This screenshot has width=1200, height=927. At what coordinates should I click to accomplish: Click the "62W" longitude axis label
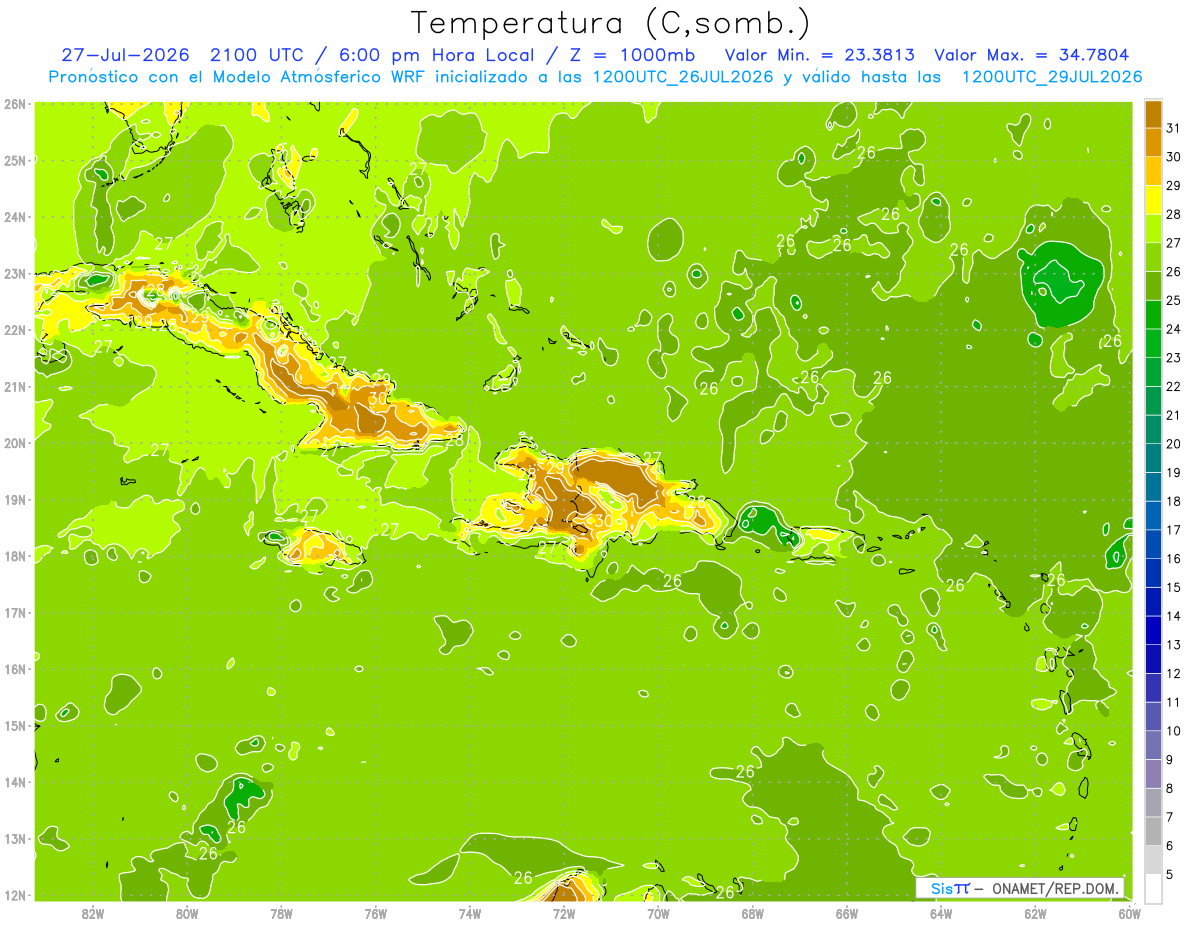coord(1035,913)
